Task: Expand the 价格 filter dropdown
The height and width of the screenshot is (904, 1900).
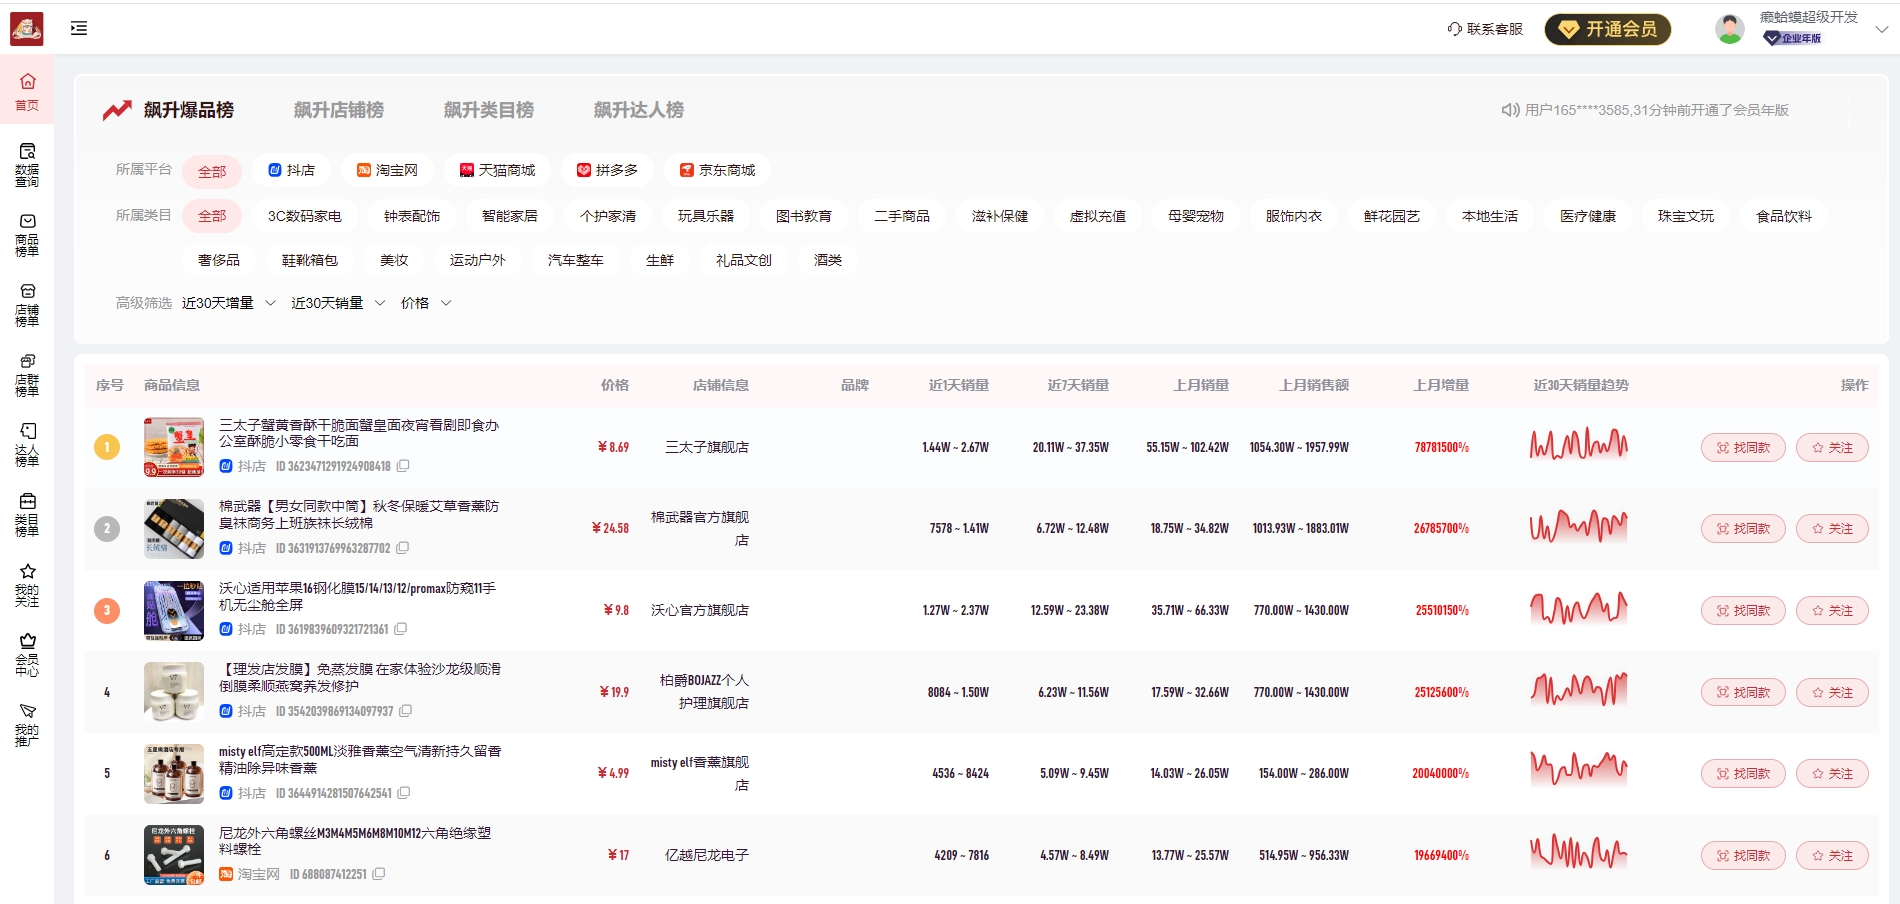Action: 424,302
